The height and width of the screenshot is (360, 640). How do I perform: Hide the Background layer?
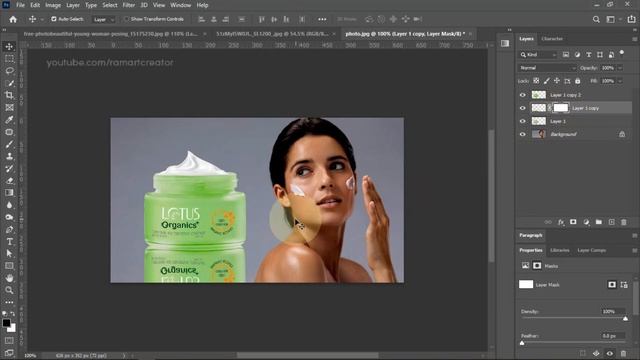click(522, 134)
